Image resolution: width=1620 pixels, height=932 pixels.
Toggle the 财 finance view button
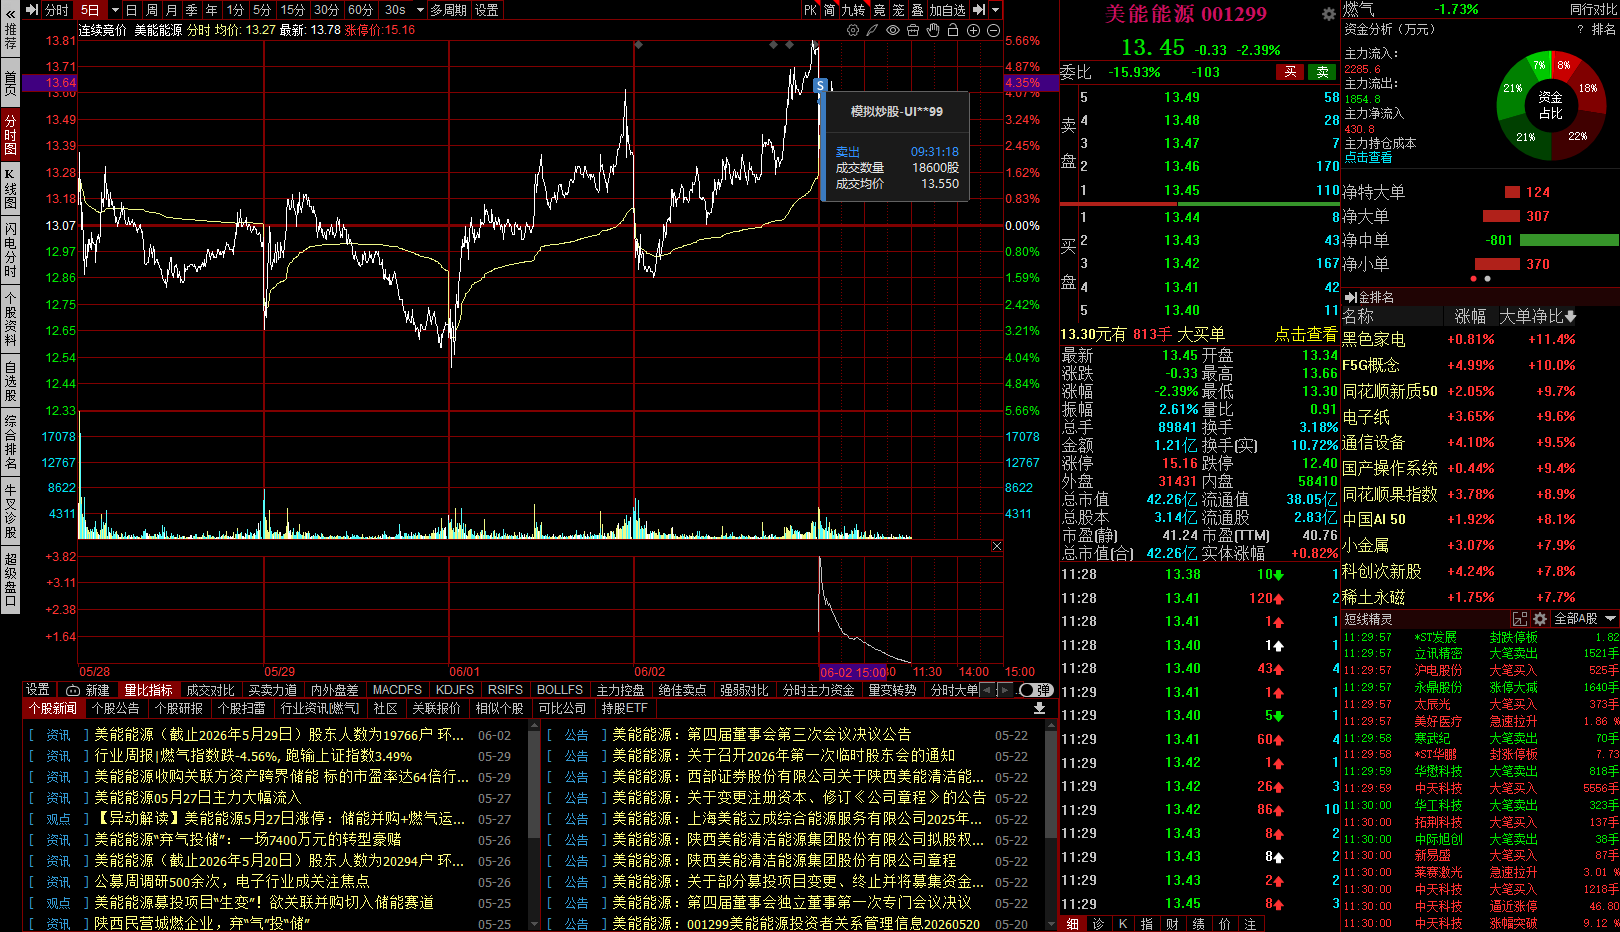[1172, 924]
